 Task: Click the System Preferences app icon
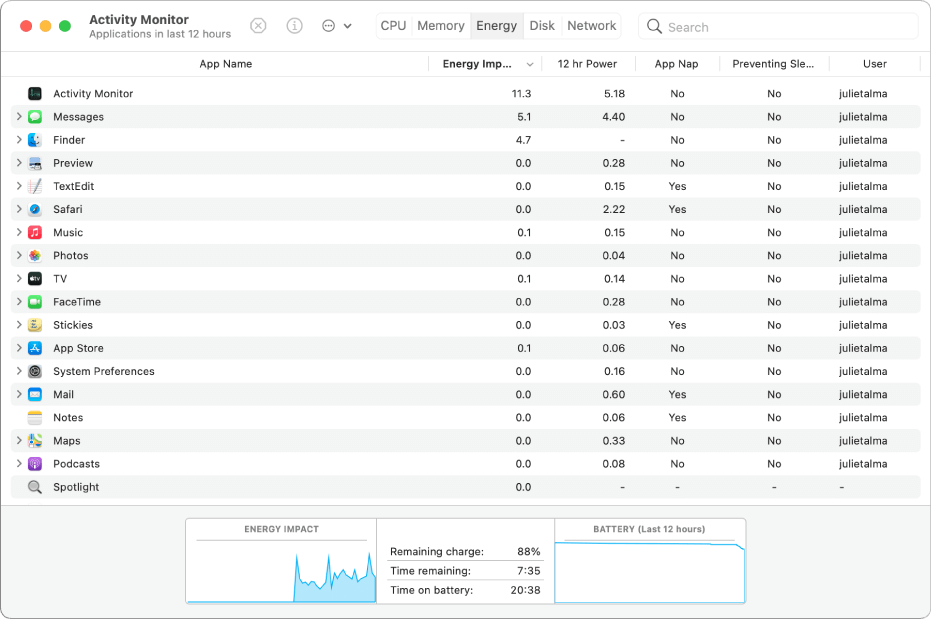coord(35,371)
